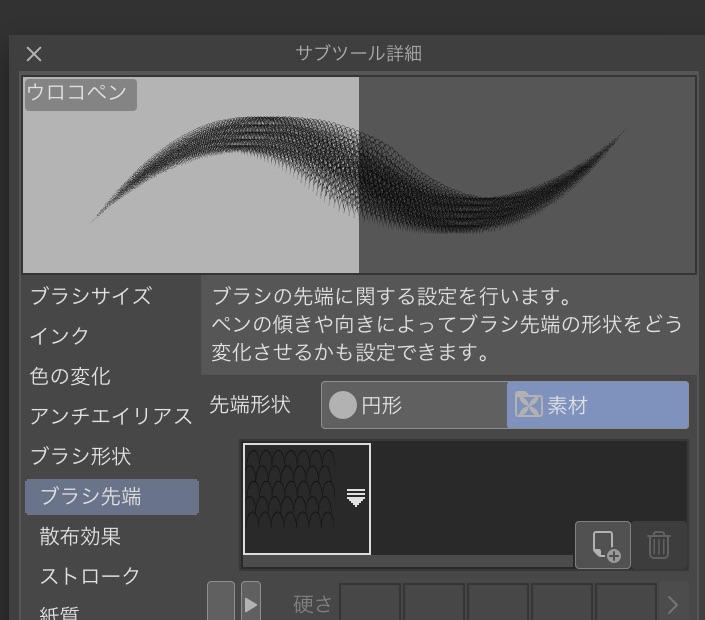Select the ブラシ形状 category
The height and width of the screenshot is (620, 705).
pyautogui.click(x=80, y=456)
